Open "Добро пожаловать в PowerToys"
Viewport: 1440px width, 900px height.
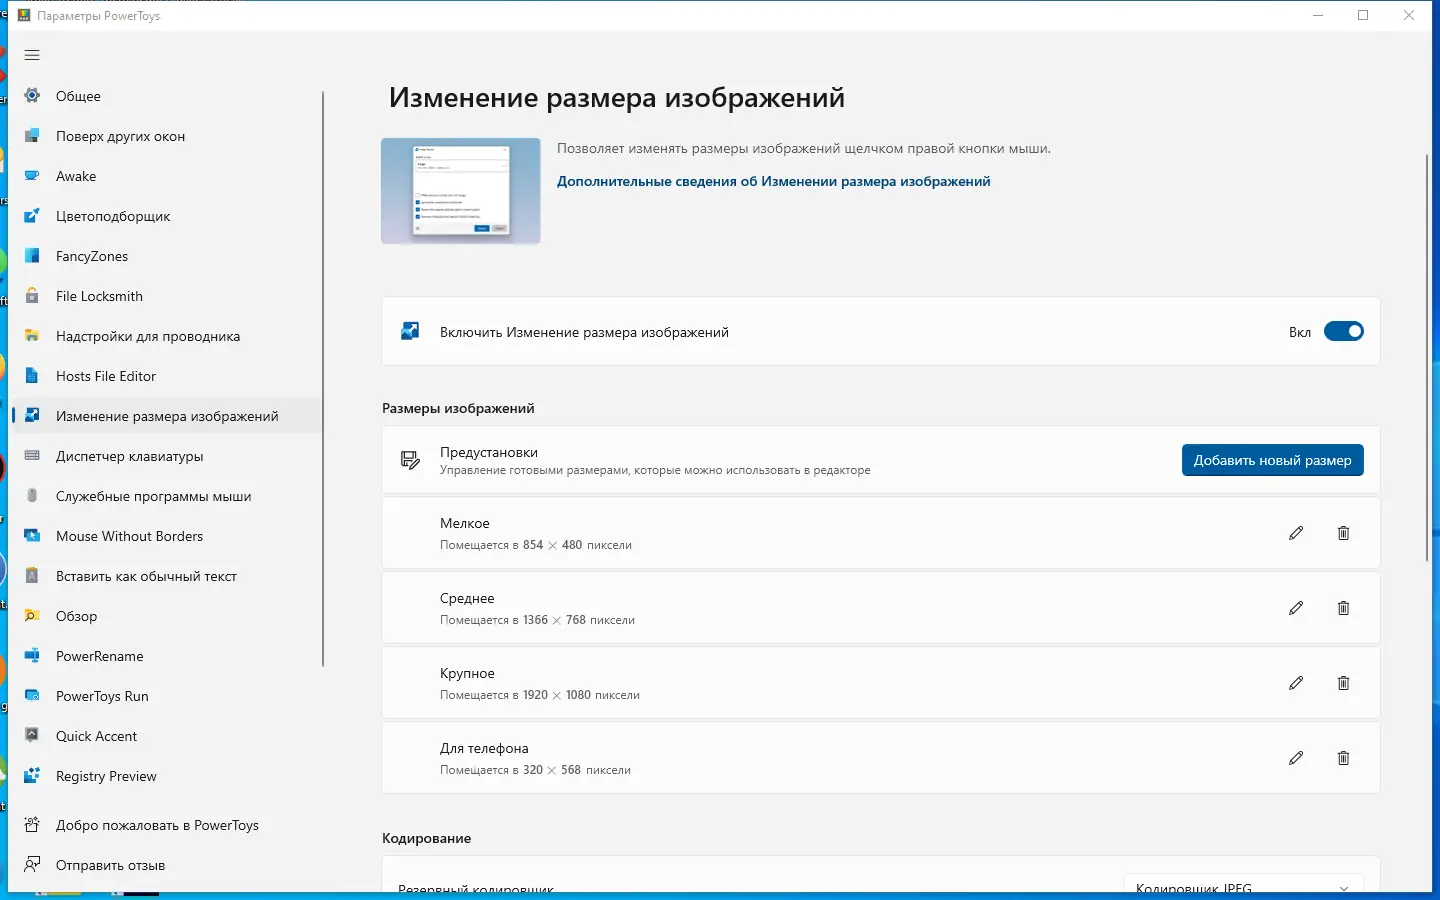[167, 825]
